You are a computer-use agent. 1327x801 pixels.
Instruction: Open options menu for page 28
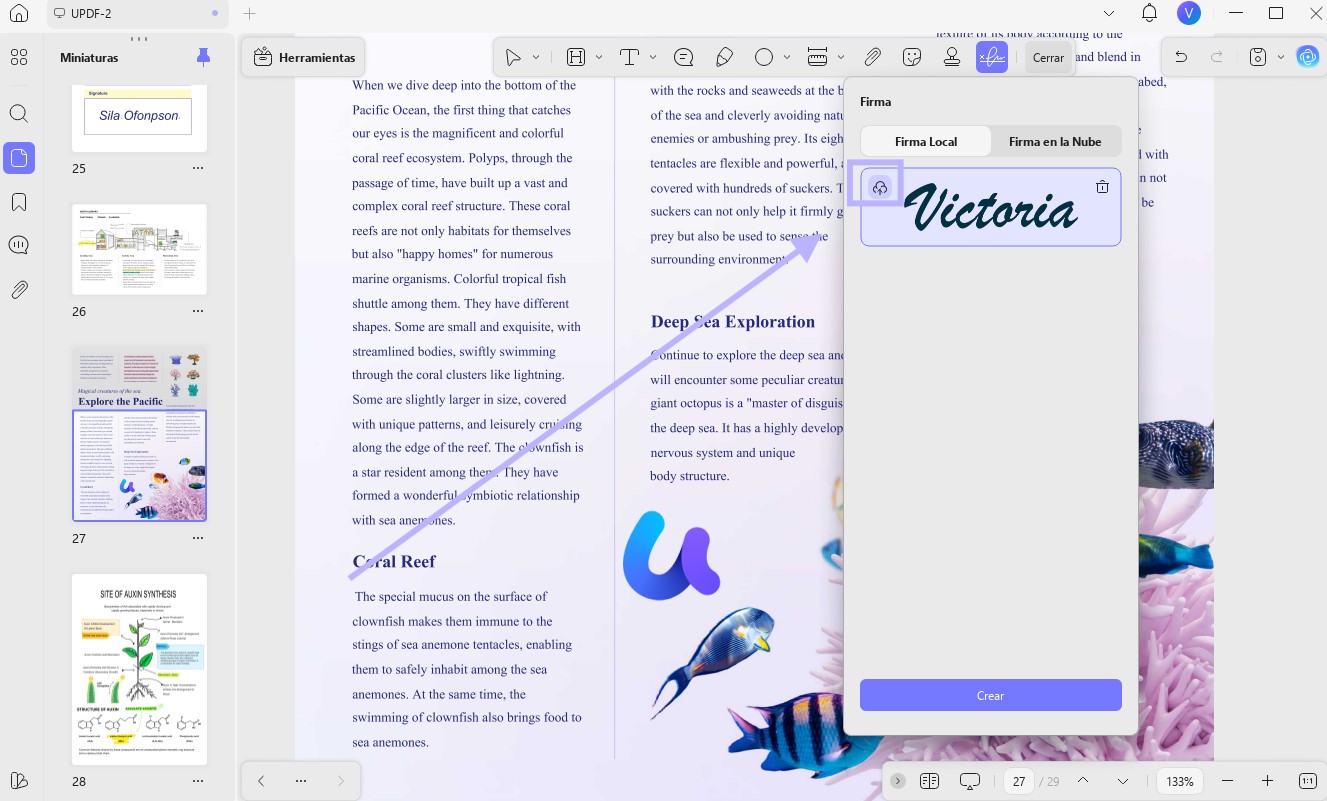(198, 781)
